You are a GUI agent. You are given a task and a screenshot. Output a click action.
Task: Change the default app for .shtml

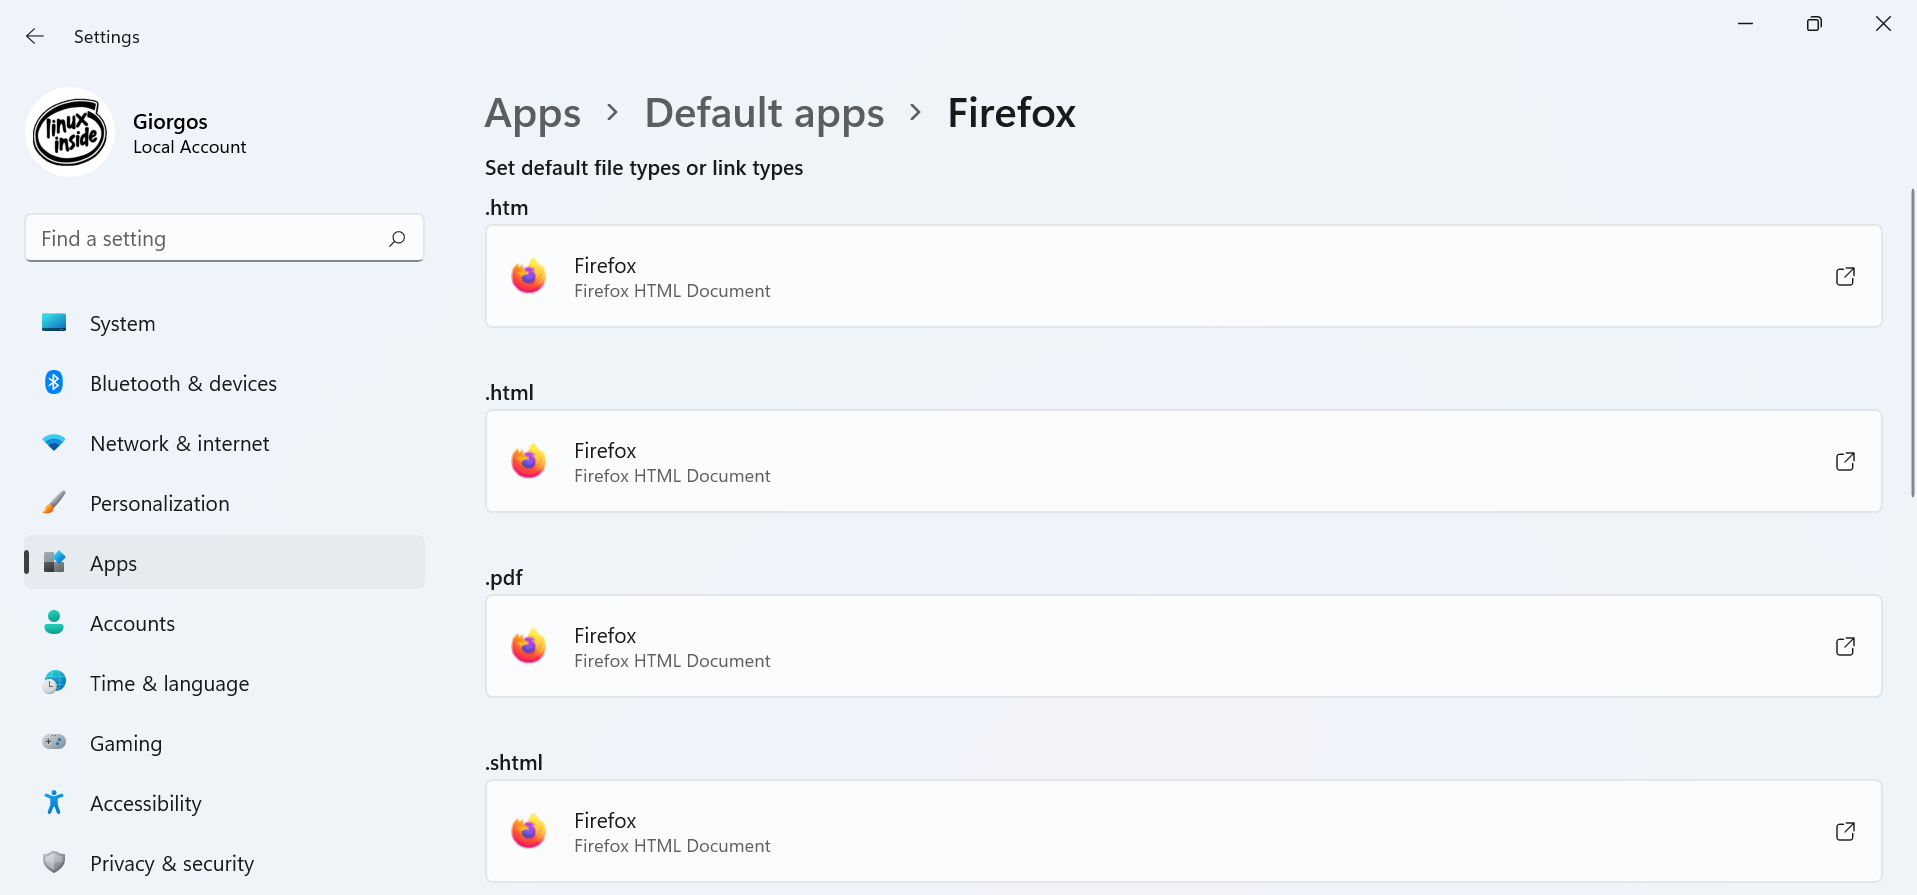pos(1184,831)
